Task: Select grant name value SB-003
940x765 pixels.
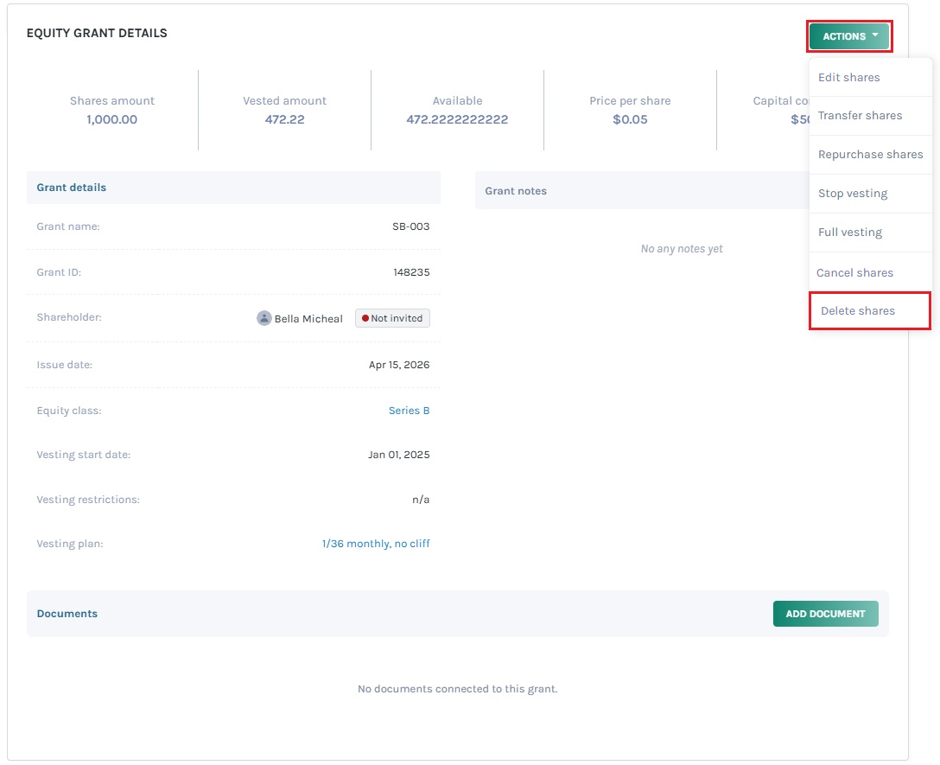Action: pyautogui.click(x=411, y=227)
